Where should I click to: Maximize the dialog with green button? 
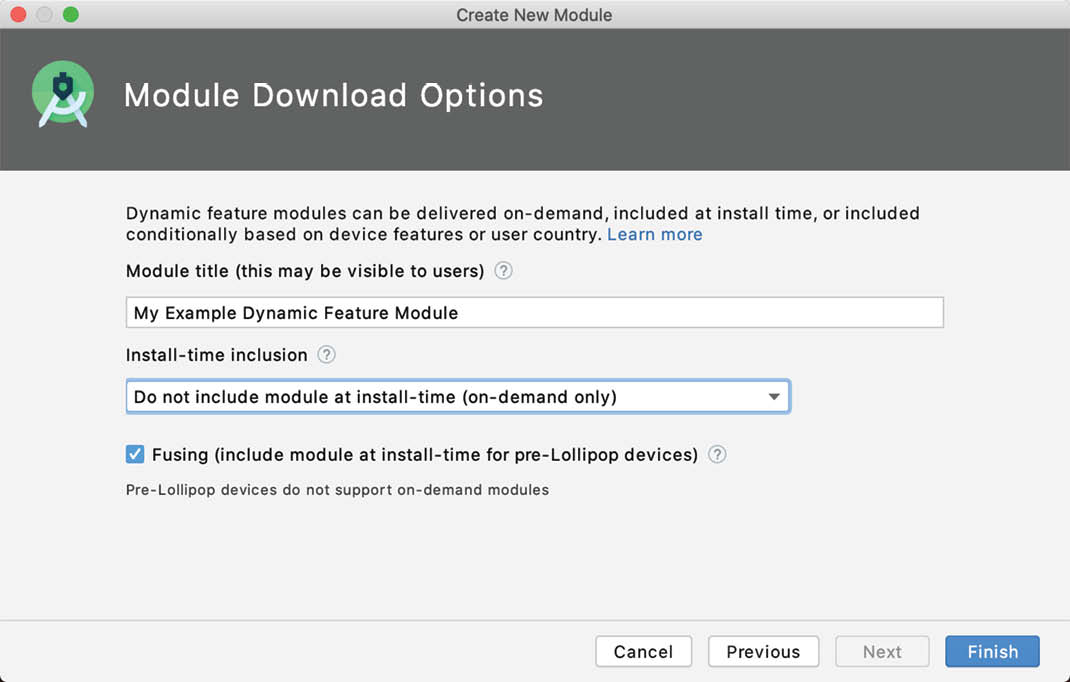point(71,14)
